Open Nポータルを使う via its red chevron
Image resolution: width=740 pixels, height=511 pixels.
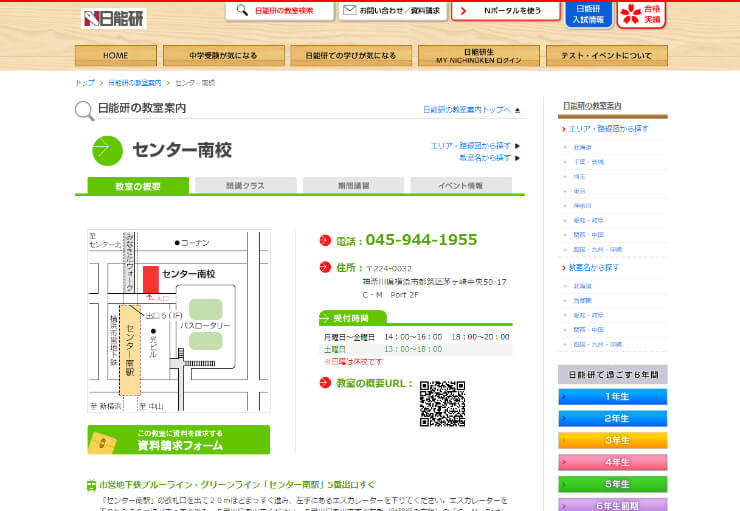(x=463, y=10)
